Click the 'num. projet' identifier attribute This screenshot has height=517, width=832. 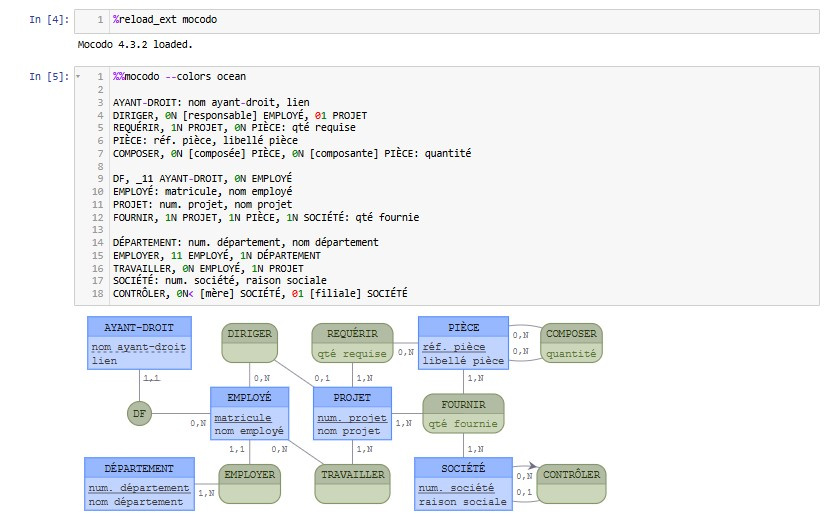[x=352, y=418]
